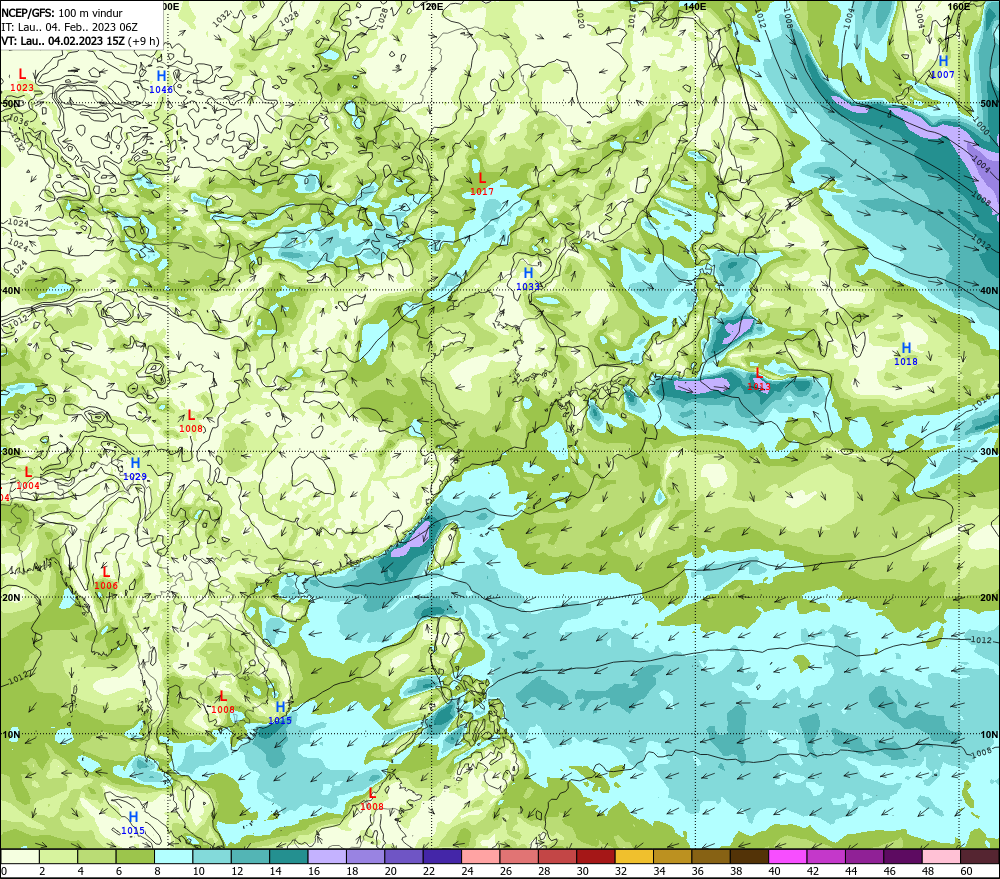Click the H 1015 high beside Vietnam coast
Screen dimensions: 1000x879
(x=280, y=713)
